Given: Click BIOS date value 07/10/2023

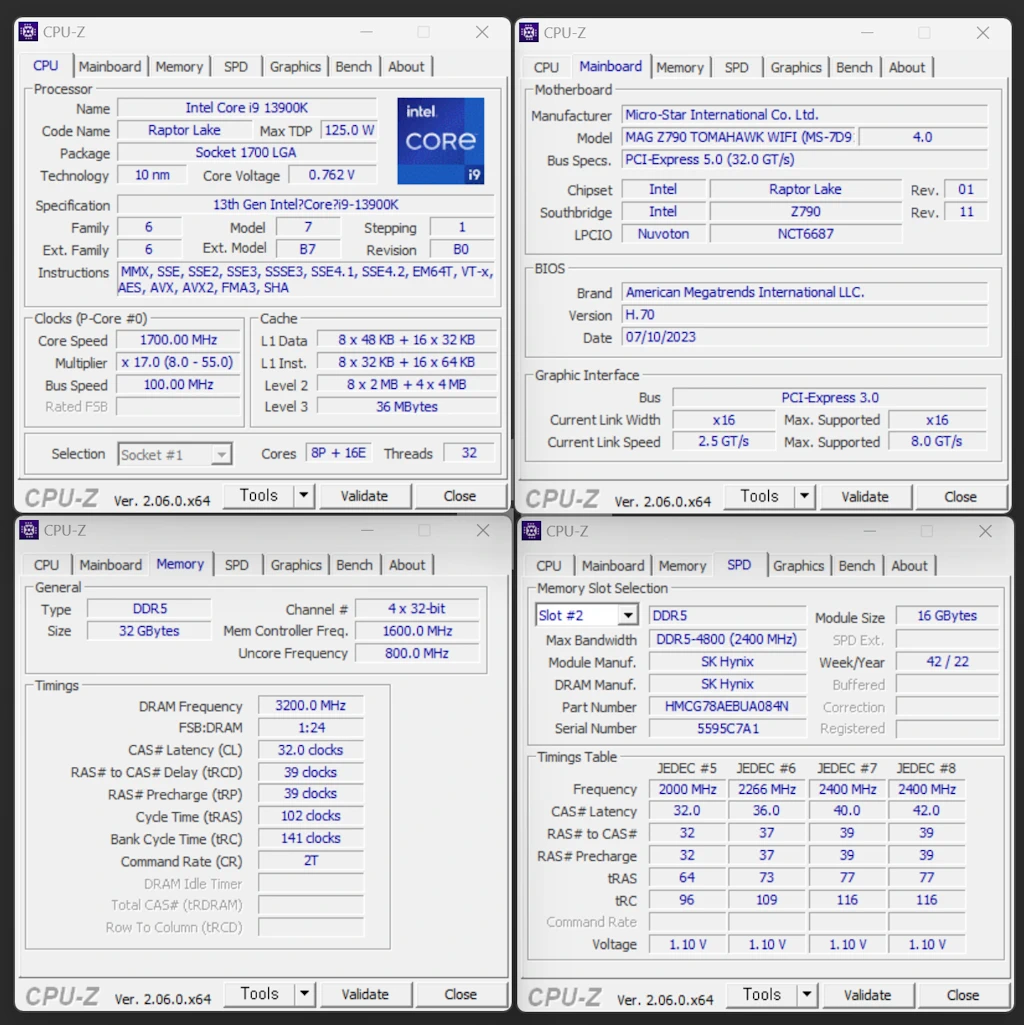Looking at the screenshot, I should click(x=804, y=337).
